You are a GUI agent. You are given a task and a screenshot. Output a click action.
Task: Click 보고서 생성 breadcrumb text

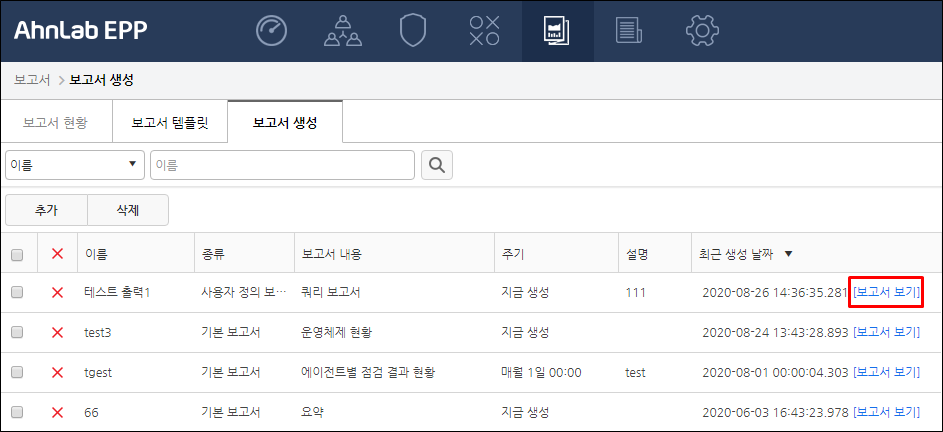[102, 81]
